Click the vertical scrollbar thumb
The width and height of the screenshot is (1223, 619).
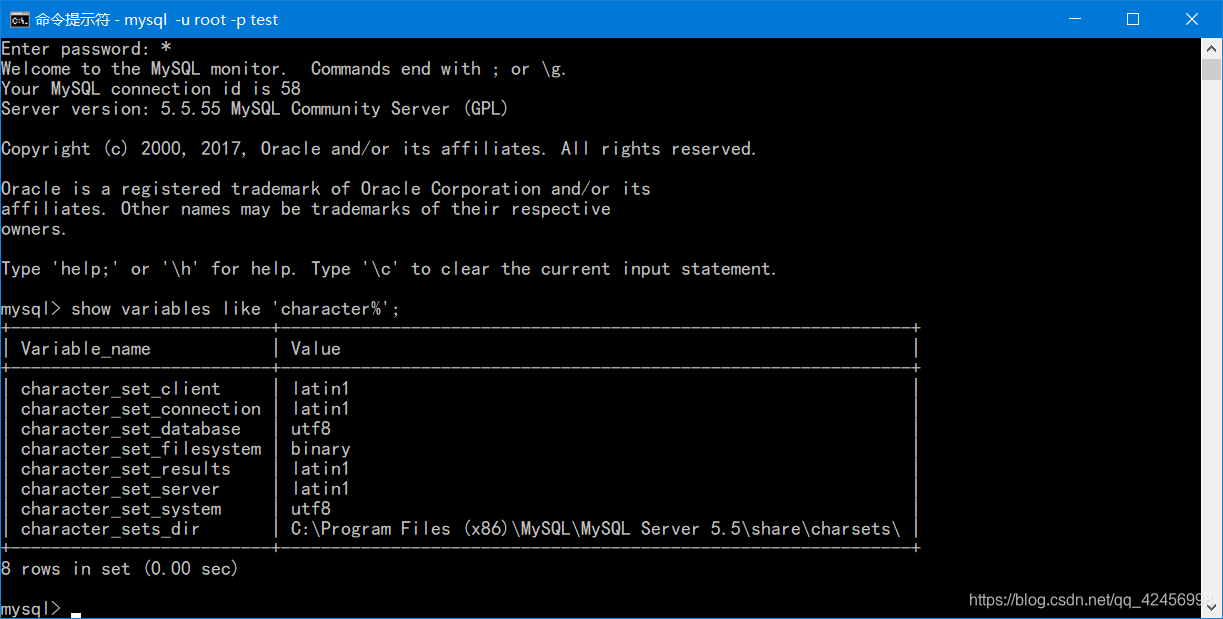1212,69
